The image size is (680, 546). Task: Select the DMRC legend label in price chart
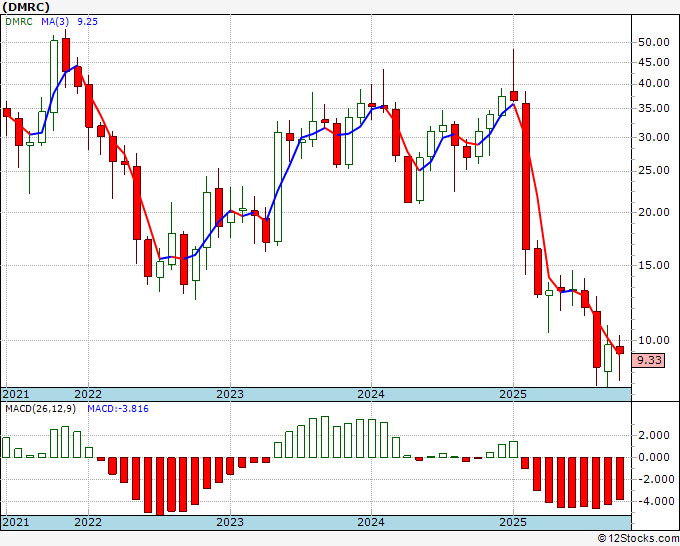click(19, 22)
